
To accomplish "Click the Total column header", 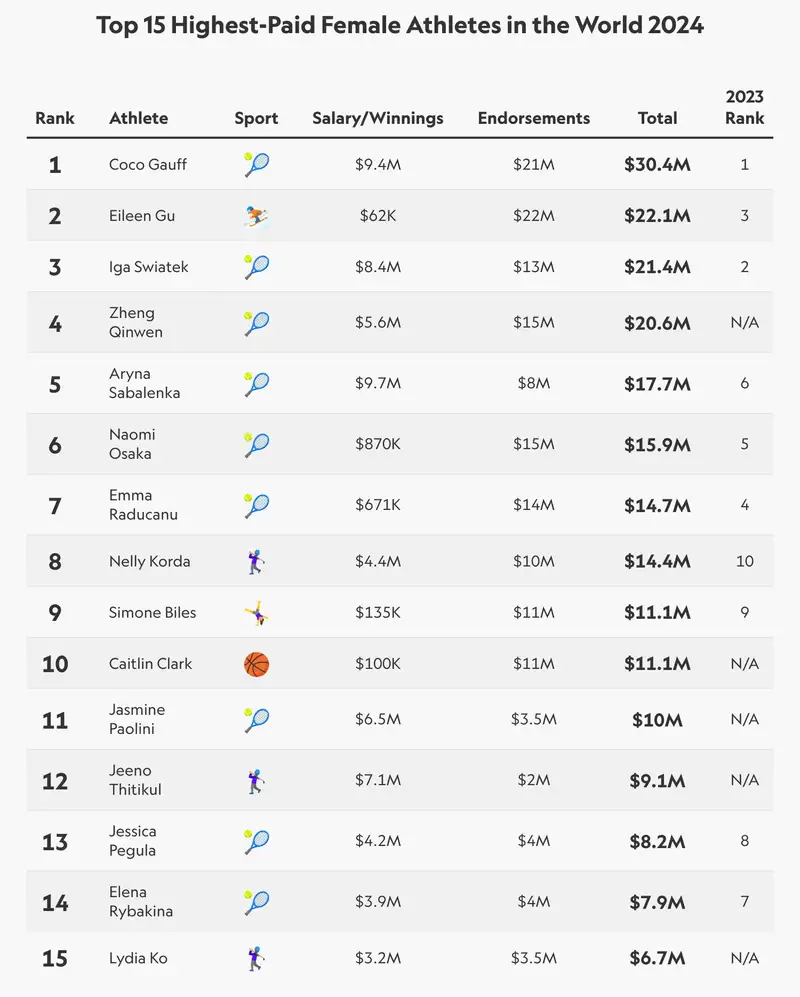I will coord(657,118).
